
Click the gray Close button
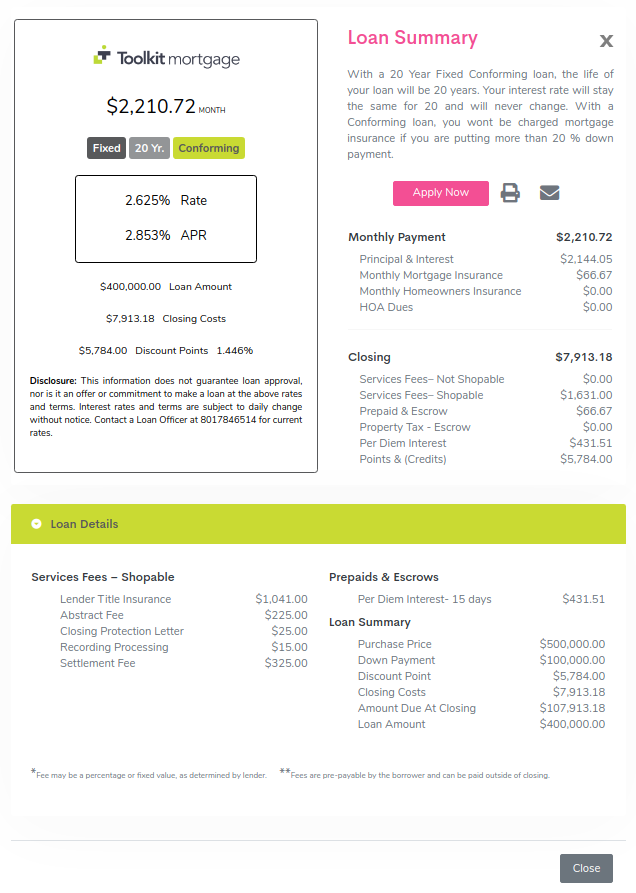(586, 868)
